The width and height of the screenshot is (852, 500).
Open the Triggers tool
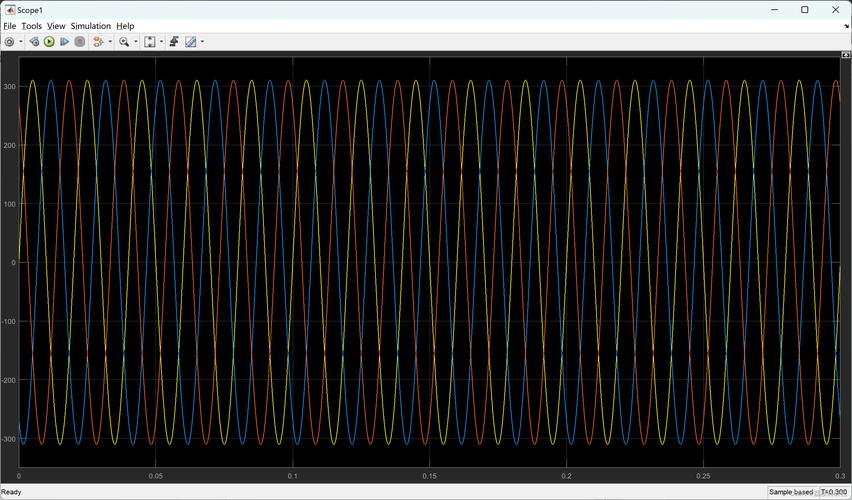pos(174,42)
